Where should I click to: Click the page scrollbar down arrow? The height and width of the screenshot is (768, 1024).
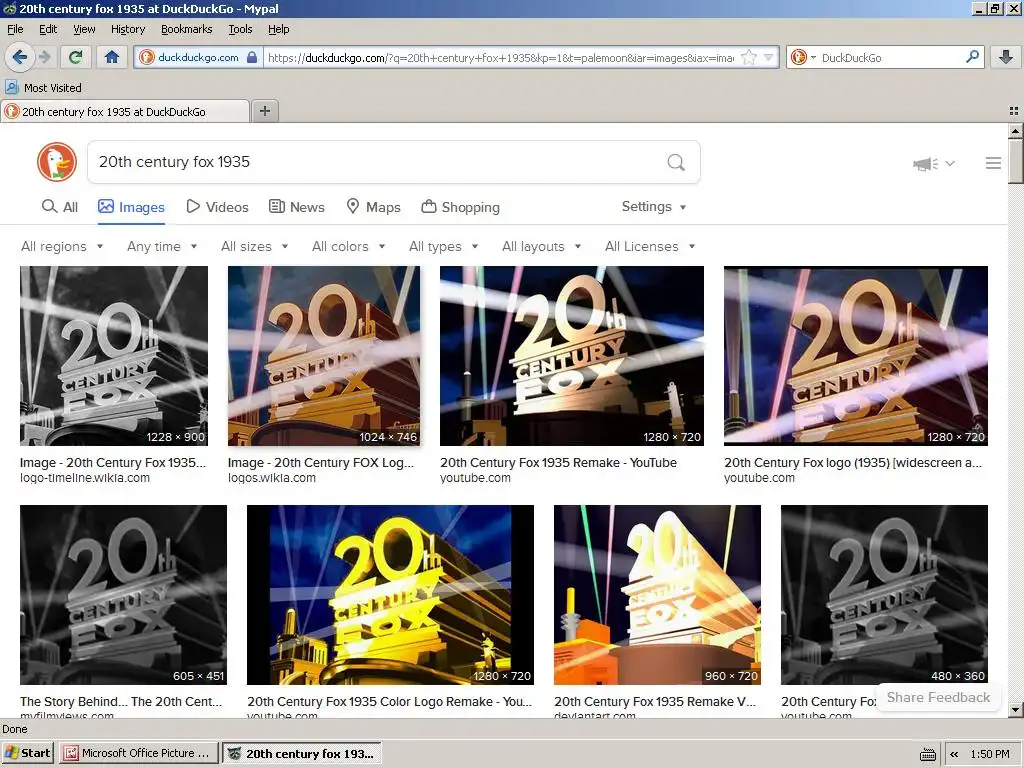coord(1015,709)
